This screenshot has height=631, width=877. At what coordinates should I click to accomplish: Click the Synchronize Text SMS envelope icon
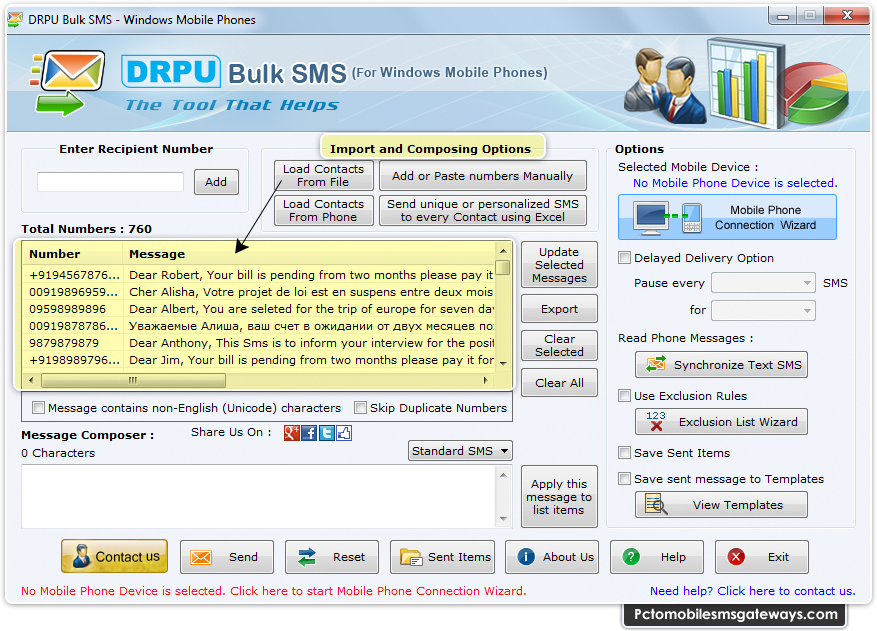(656, 364)
